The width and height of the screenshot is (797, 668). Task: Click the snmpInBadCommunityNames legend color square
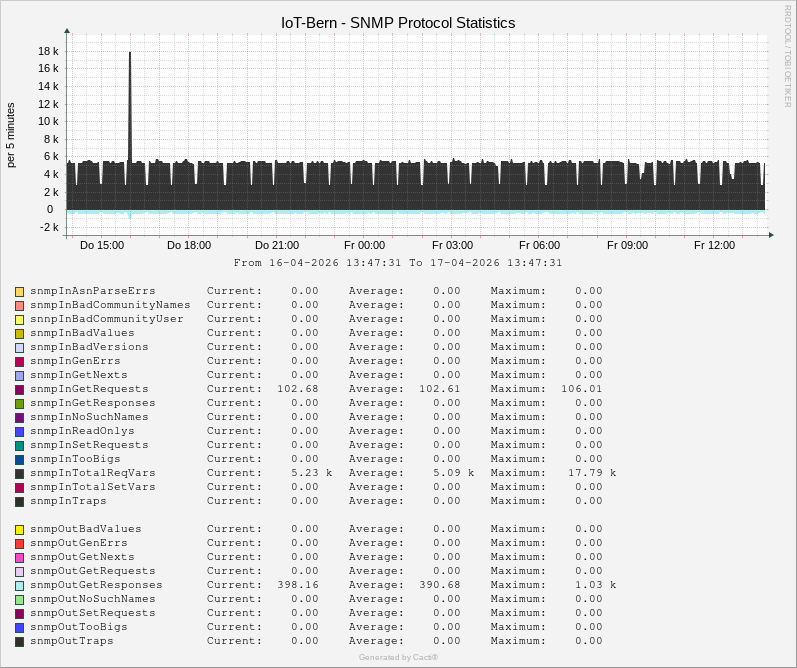click(19, 305)
